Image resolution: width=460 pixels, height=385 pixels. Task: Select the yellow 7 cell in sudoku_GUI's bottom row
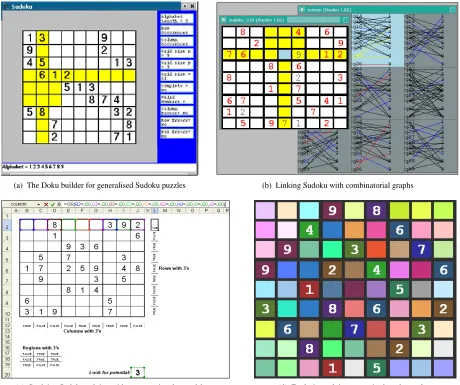pyautogui.click(x=284, y=123)
